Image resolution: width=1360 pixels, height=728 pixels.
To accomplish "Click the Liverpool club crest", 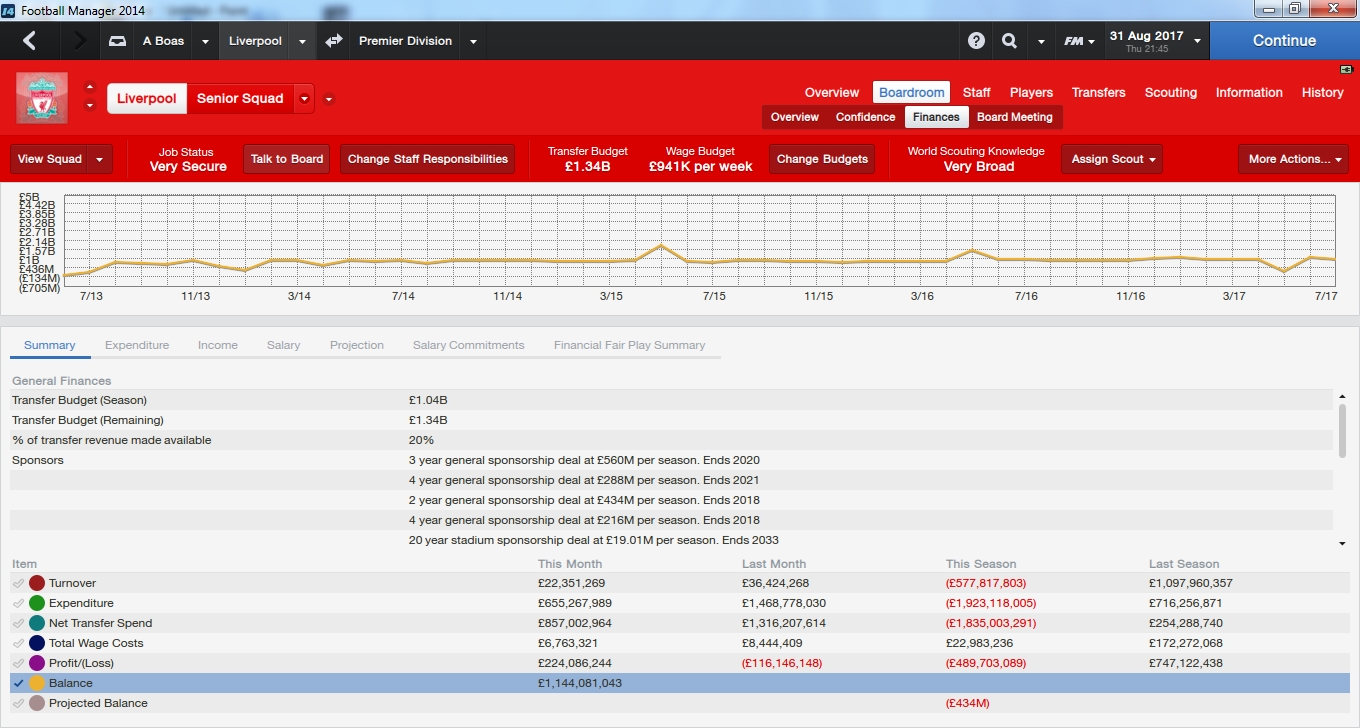I will [x=42, y=97].
